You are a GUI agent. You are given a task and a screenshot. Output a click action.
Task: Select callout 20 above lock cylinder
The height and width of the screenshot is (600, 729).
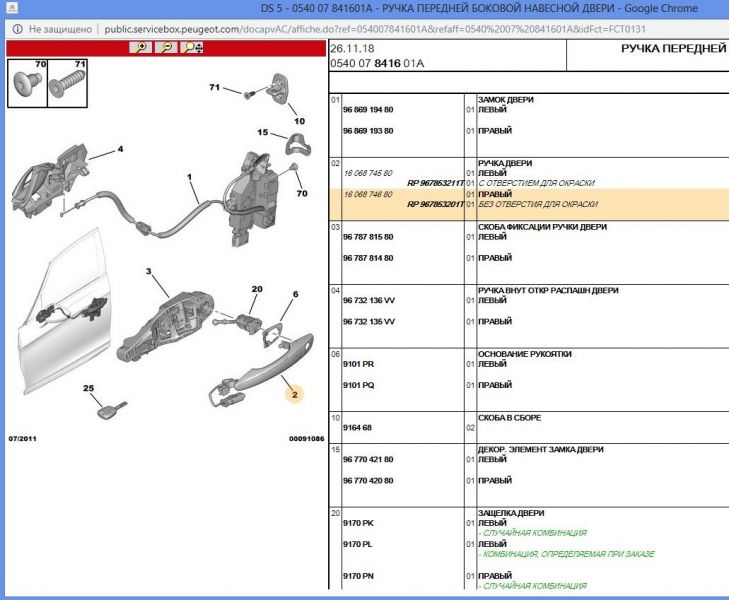256,289
